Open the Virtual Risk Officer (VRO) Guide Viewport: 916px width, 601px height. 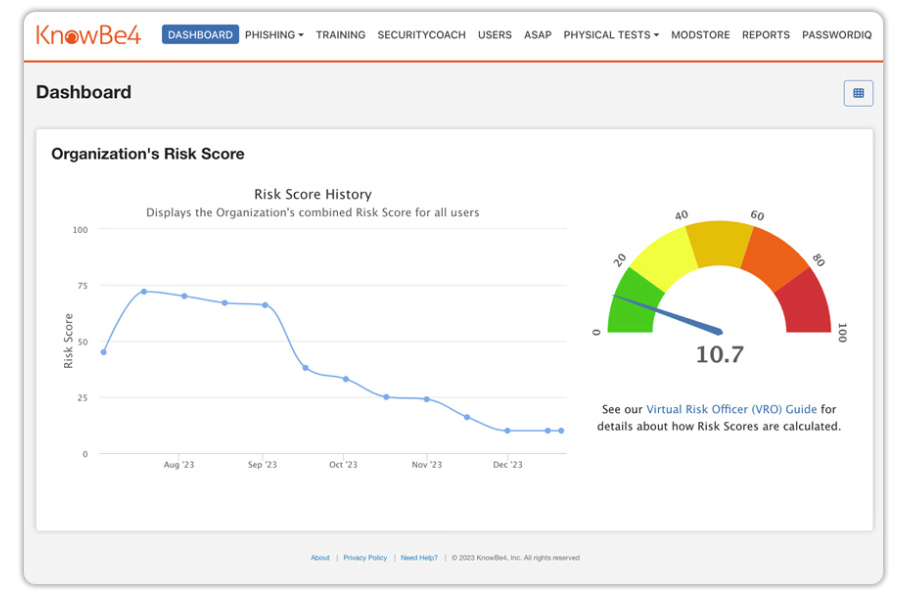(732, 409)
